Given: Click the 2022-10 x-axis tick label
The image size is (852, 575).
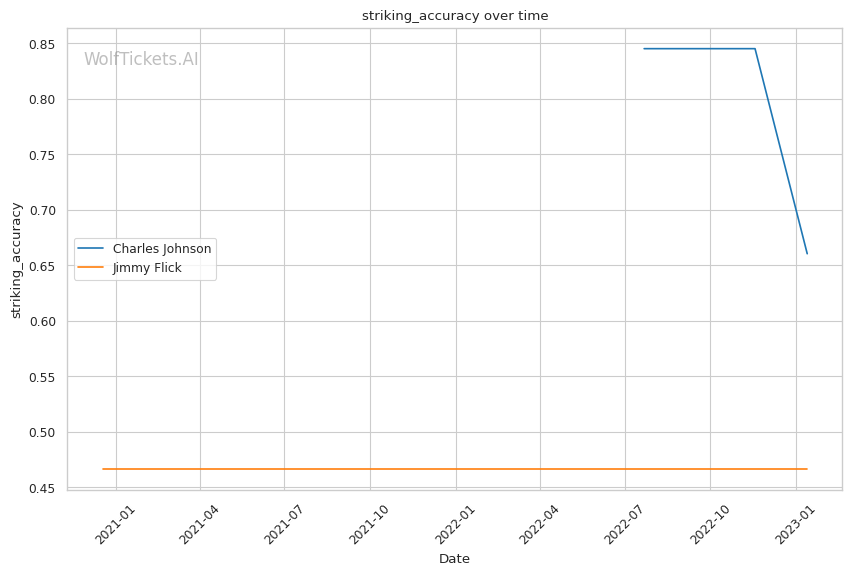Looking at the screenshot, I should pos(708,521).
